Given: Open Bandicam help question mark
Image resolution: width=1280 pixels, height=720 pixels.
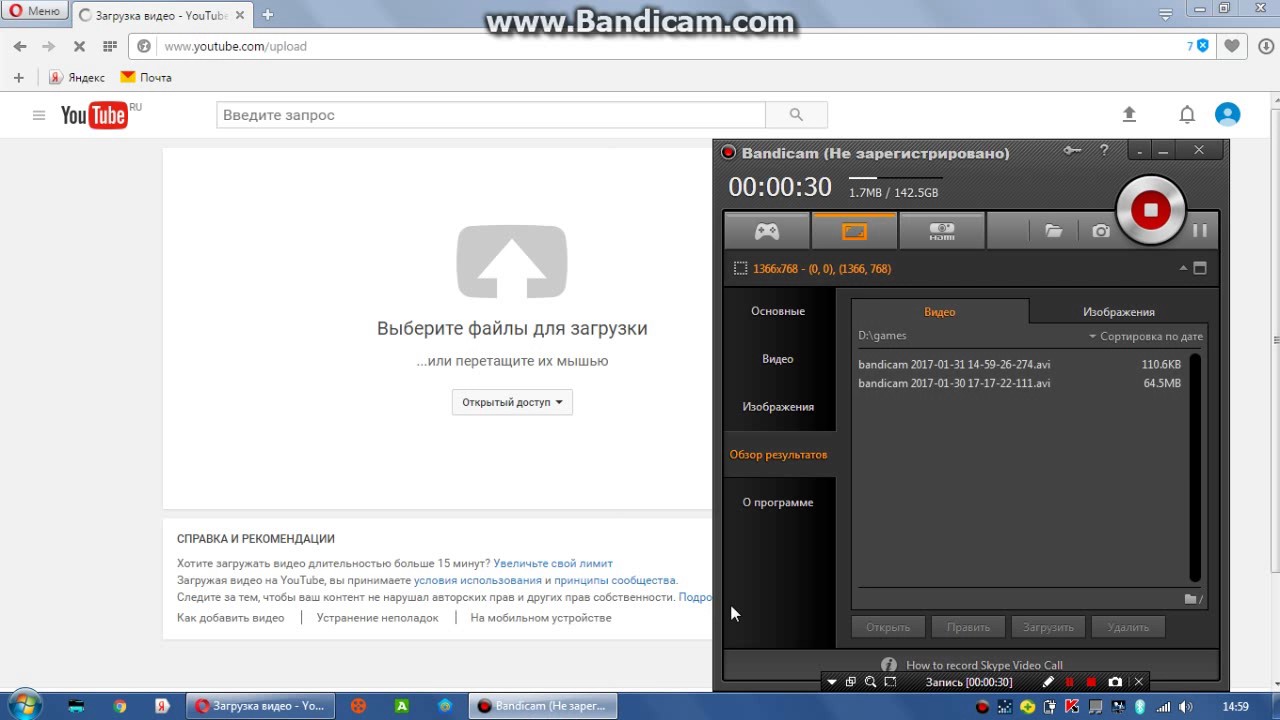Looking at the screenshot, I should pos(1104,151).
